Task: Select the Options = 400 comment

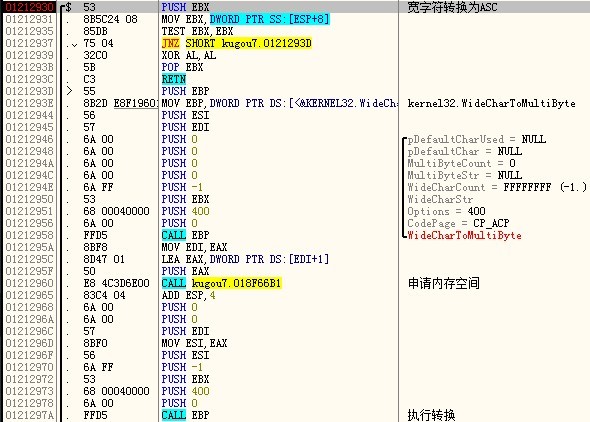Action: click(447, 211)
